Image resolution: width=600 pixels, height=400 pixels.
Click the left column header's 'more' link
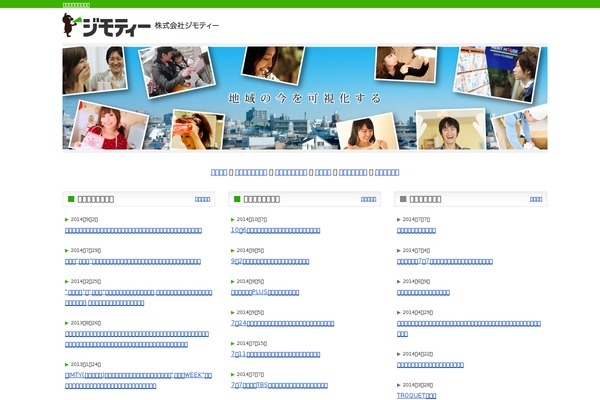coord(202,199)
